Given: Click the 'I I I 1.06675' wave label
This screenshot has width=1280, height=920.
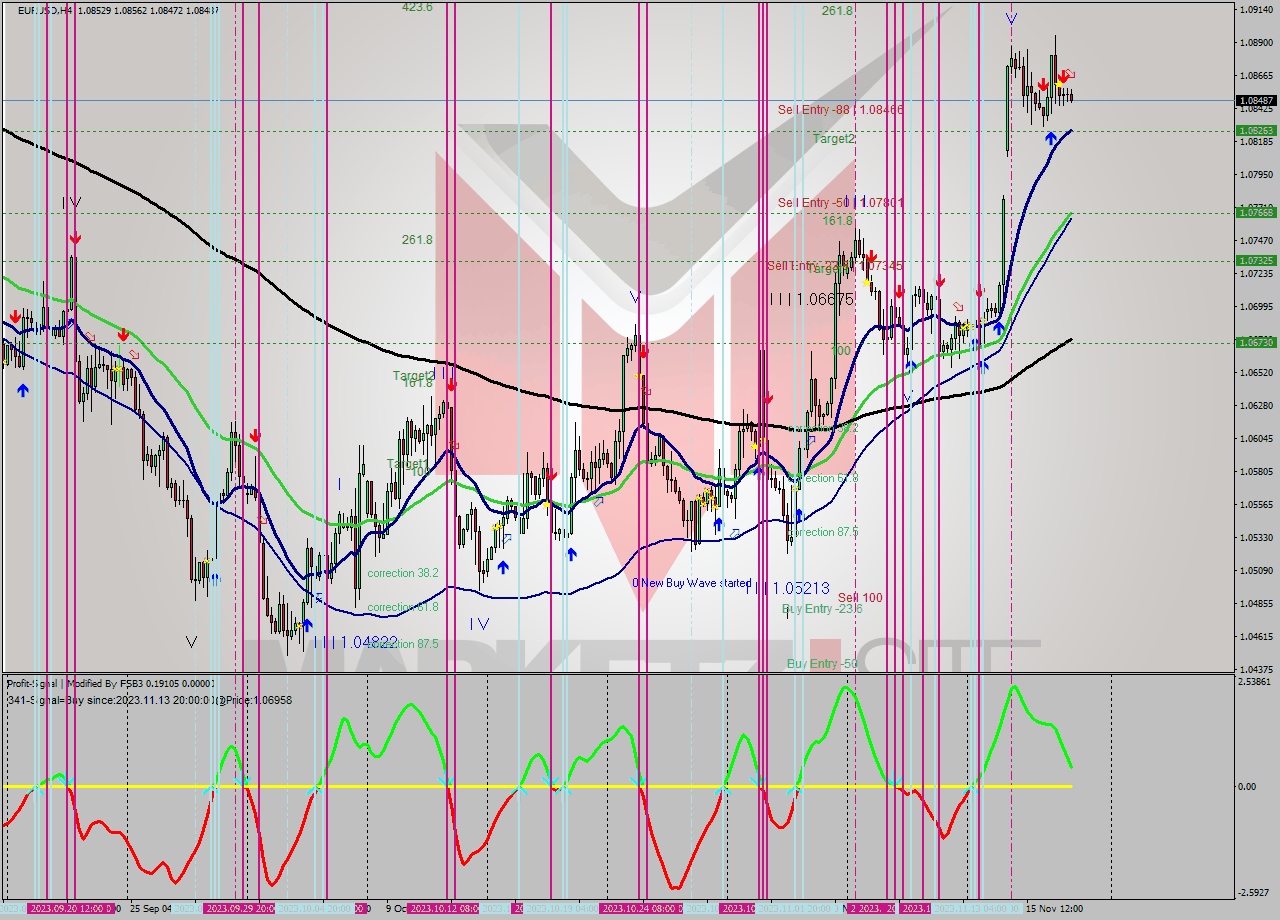Looking at the screenshot, I should [x=812, y=299].
